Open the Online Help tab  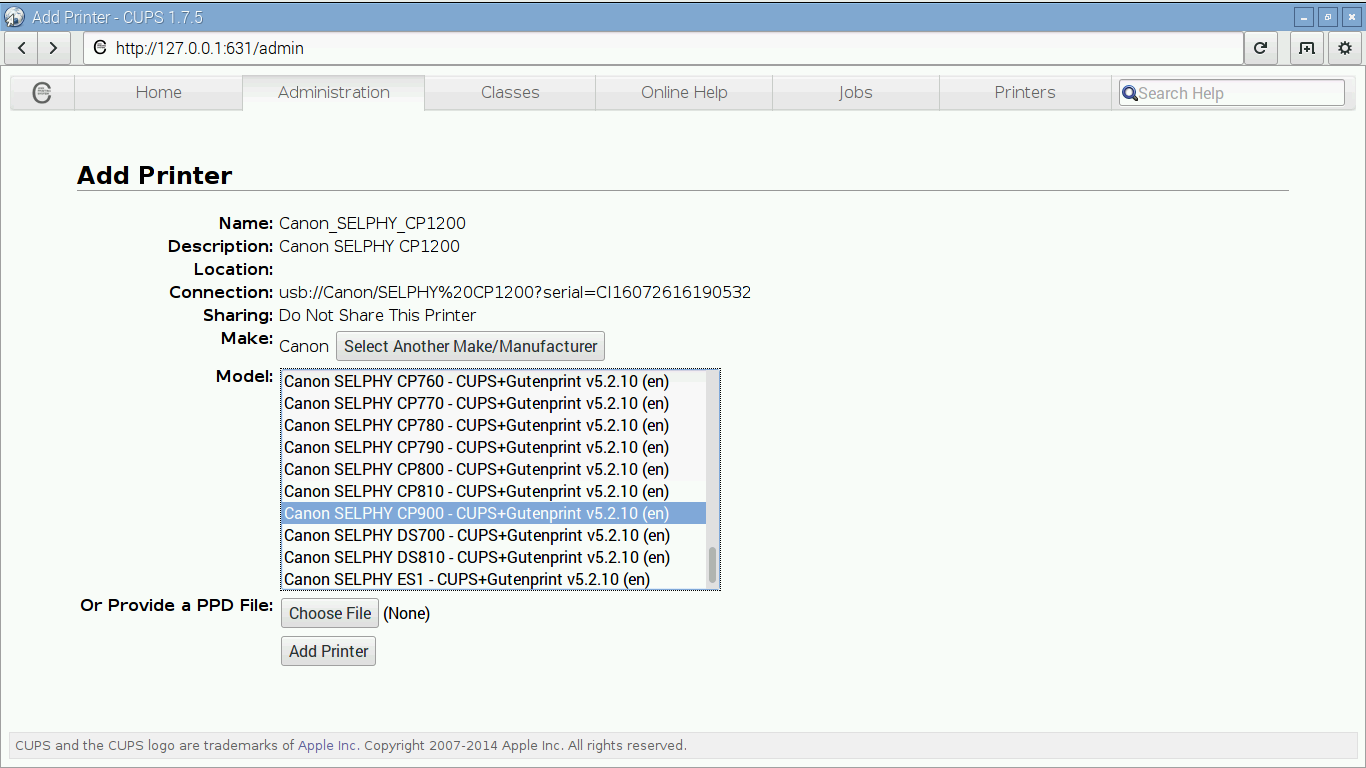tap(684, 92)
